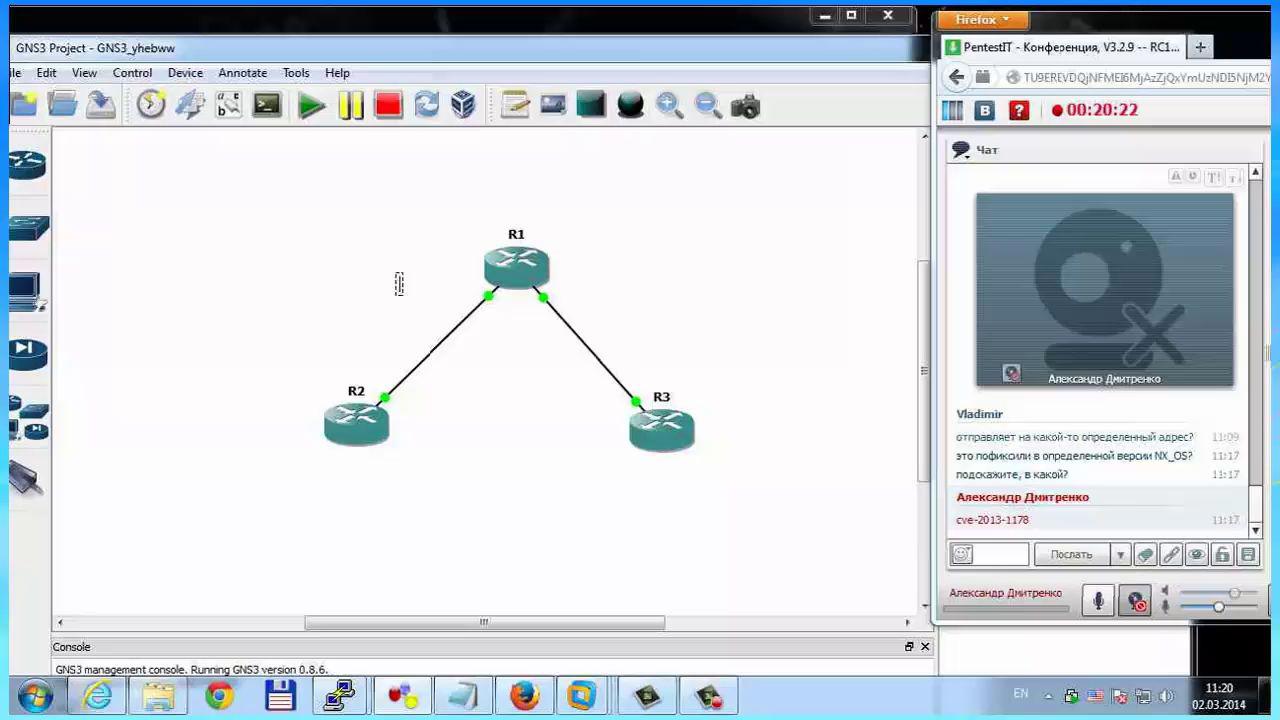
Task: Open Google Chrome from the taskbar
Action: 219,696
